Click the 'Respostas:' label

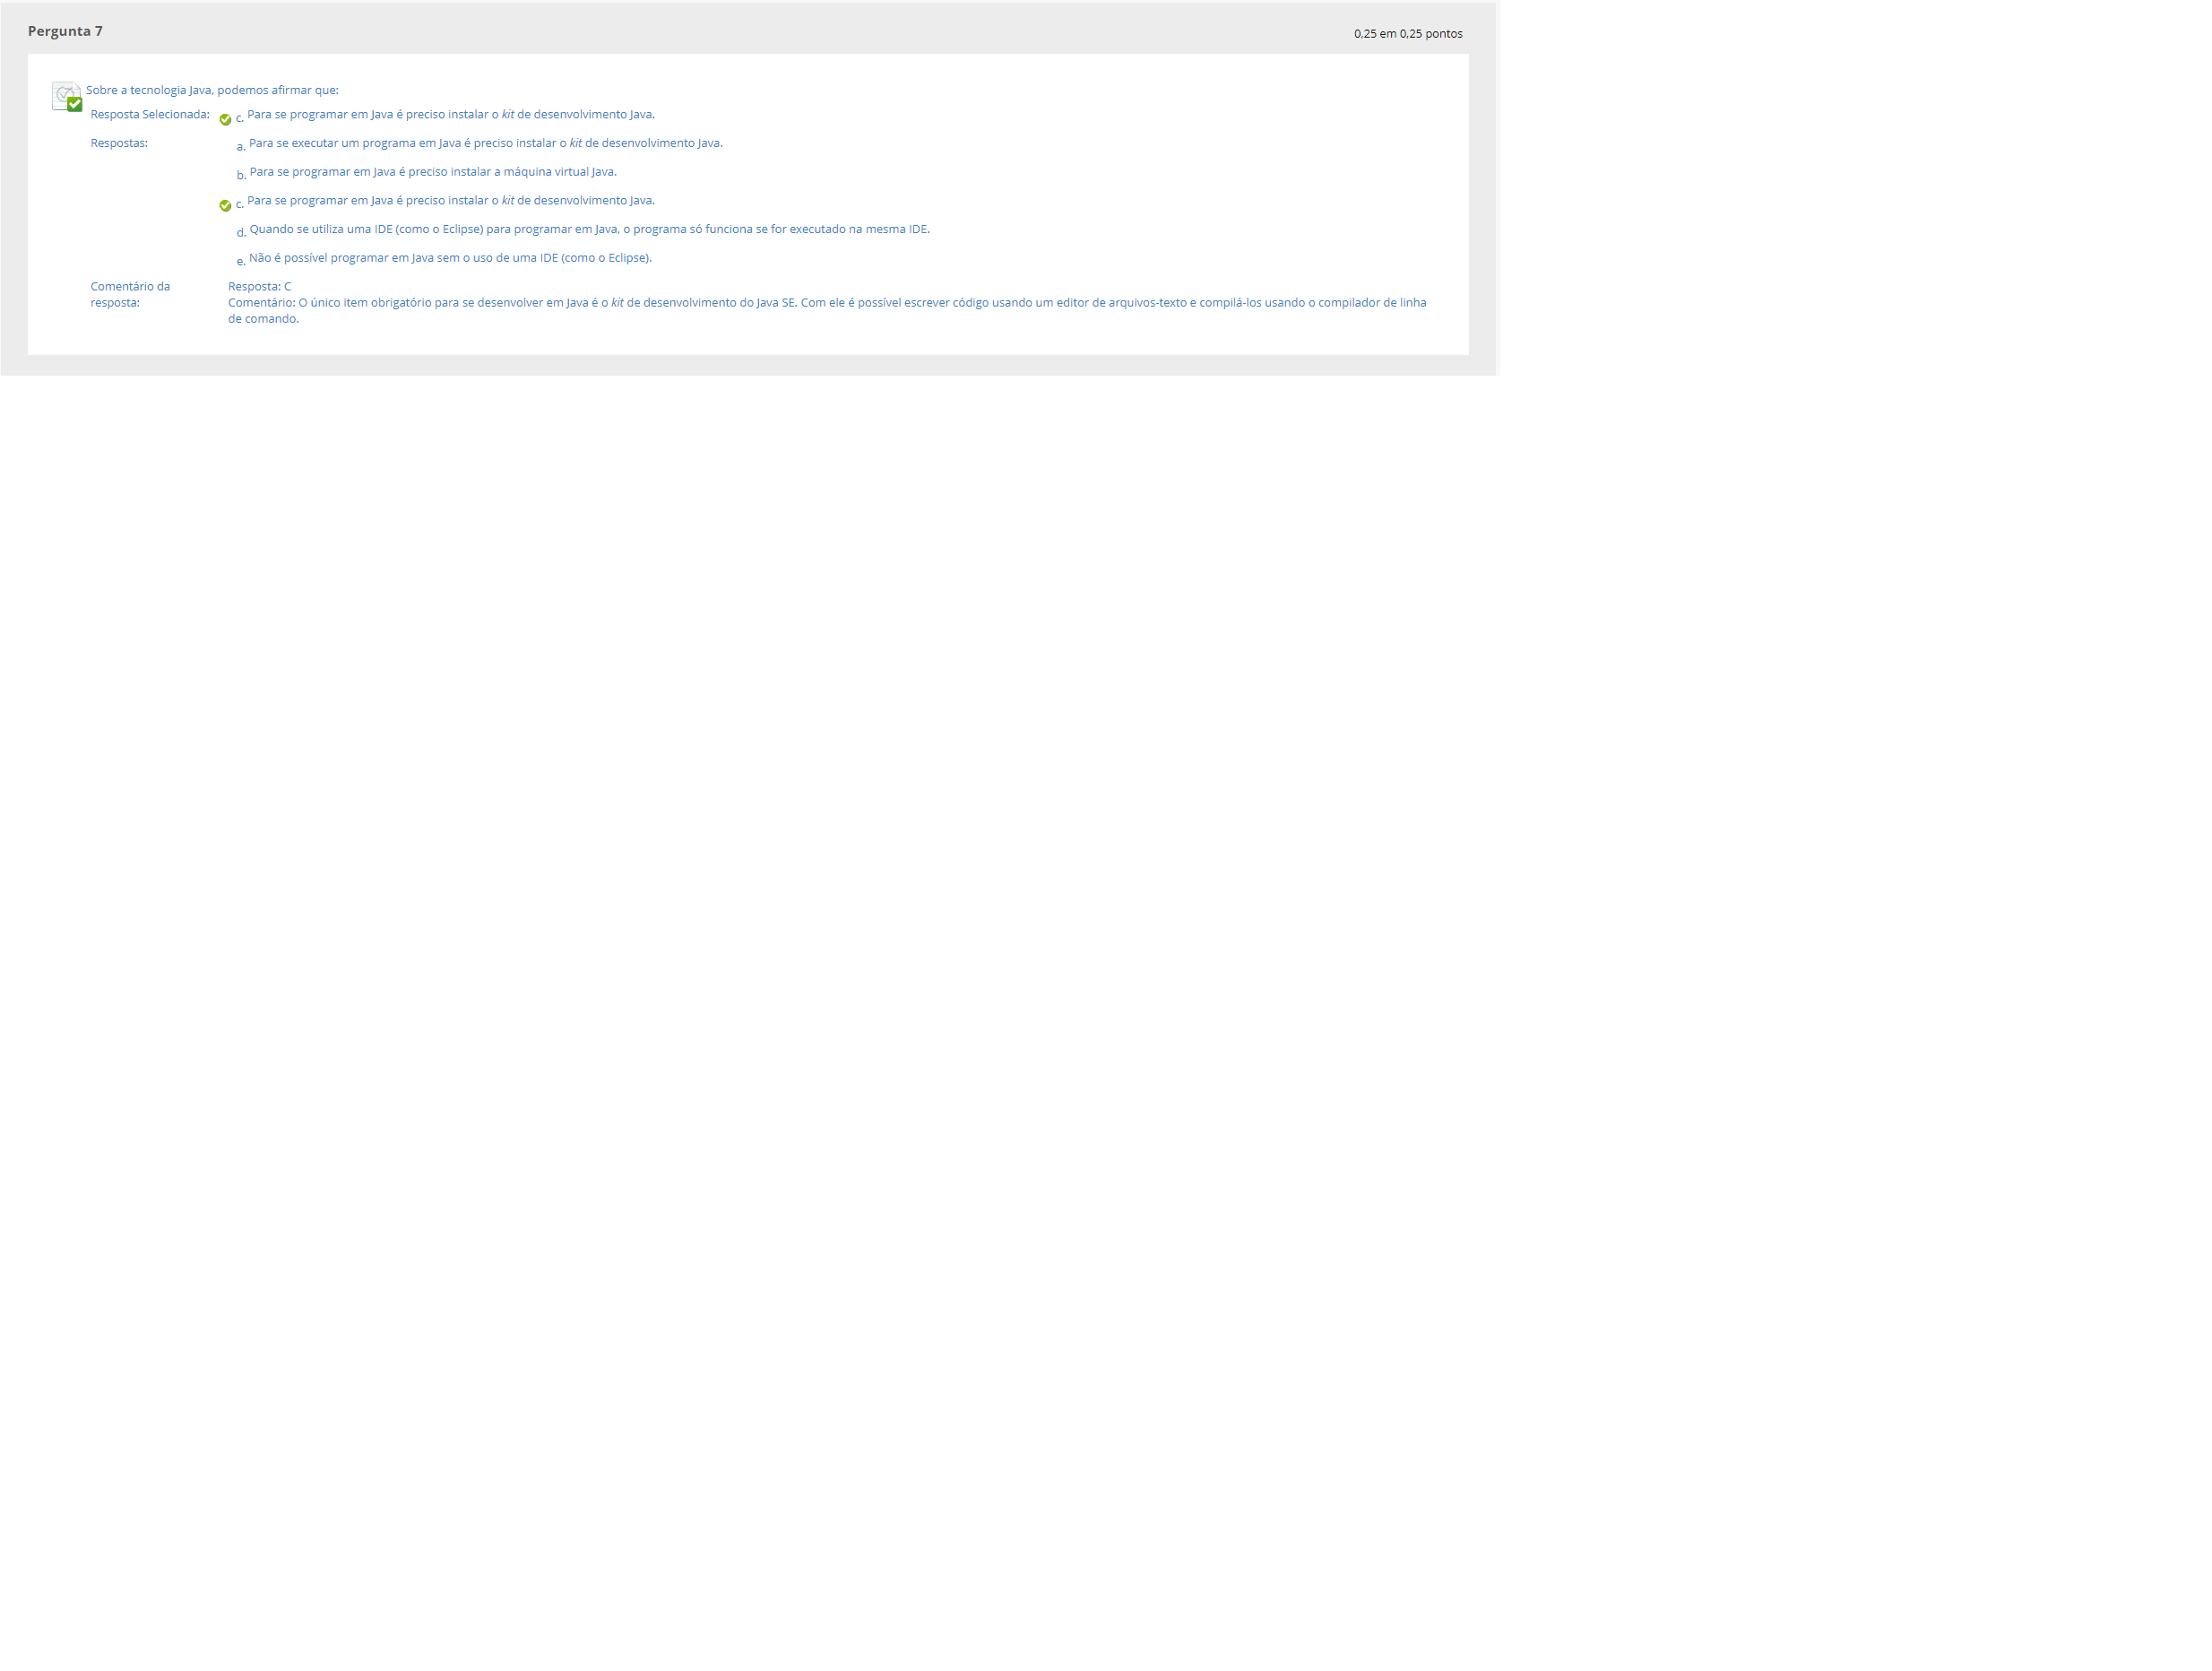[119, 143]
